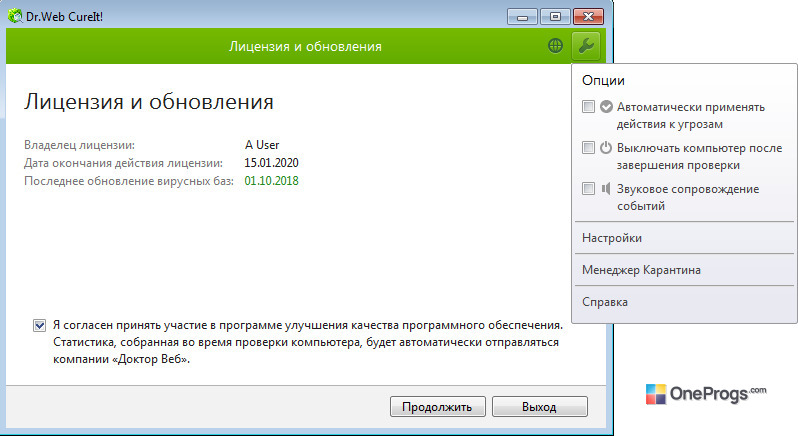Click the Владелец лицензии label
This screenshot has width=798, height=436.
tap(79, 145)
